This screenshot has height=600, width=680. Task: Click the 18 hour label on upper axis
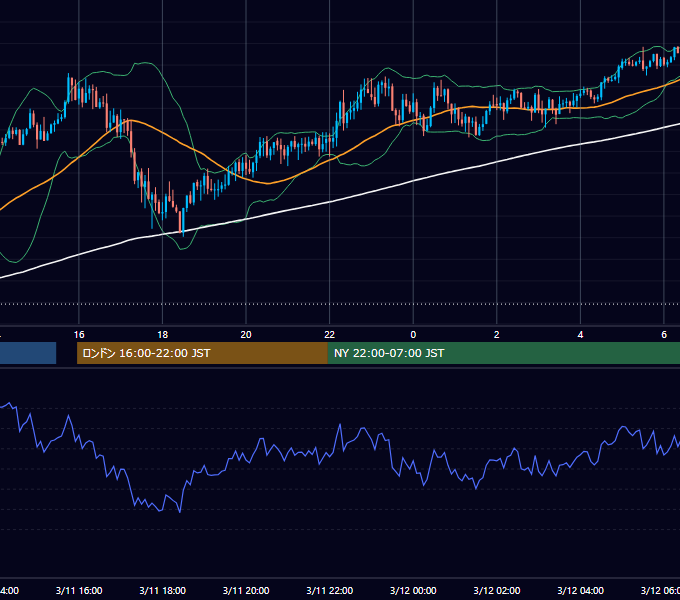(162, 335)
